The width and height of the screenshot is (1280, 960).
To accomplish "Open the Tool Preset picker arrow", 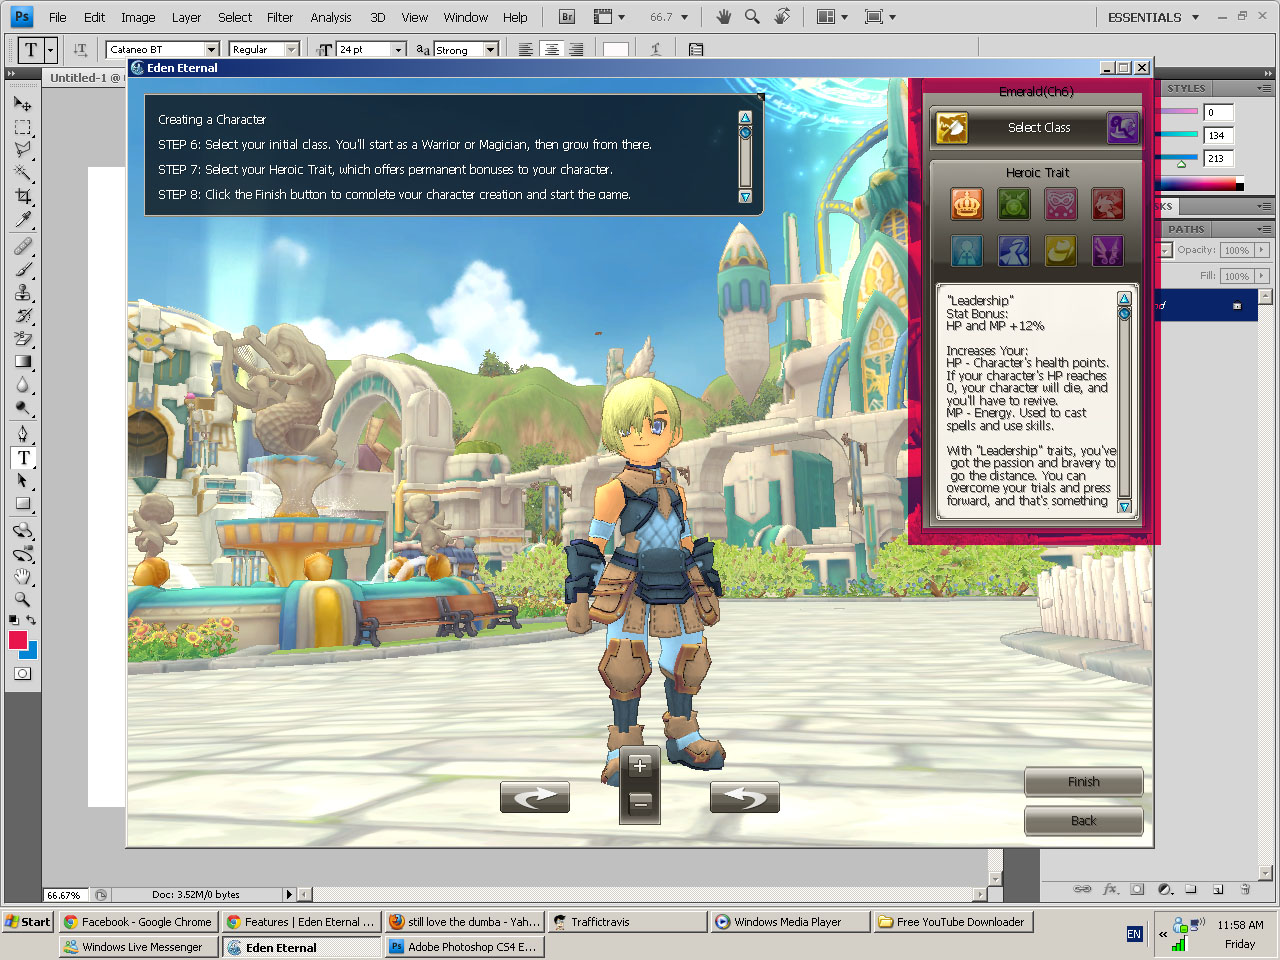I will point(50,49).
